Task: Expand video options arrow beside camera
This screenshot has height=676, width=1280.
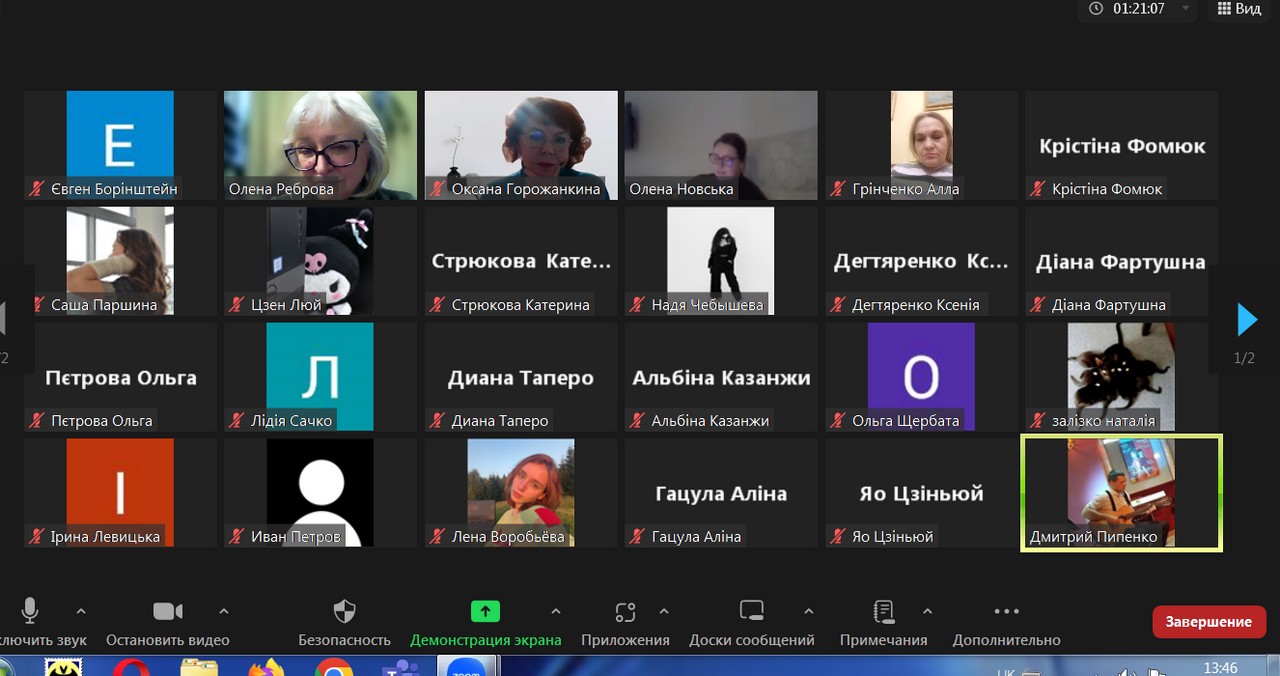Action: click(x=224, y=611)
